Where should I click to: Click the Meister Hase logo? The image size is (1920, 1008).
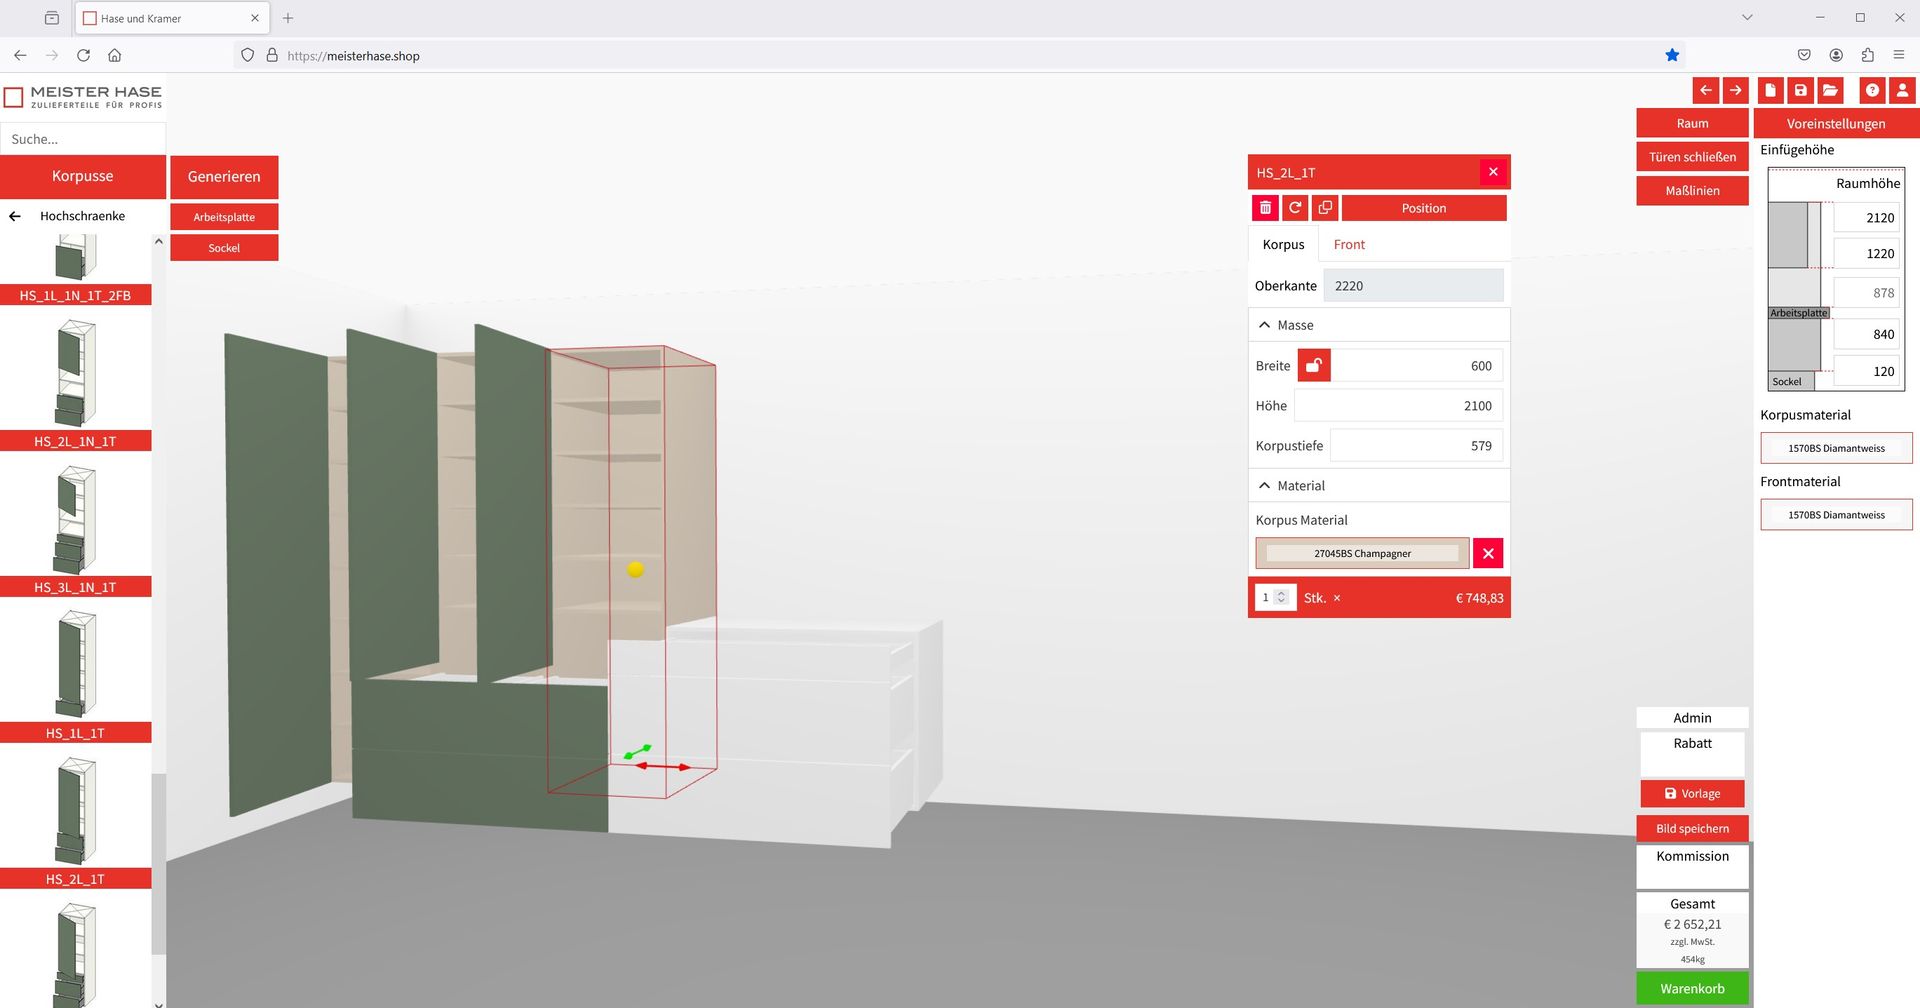[x=83, y=97]
